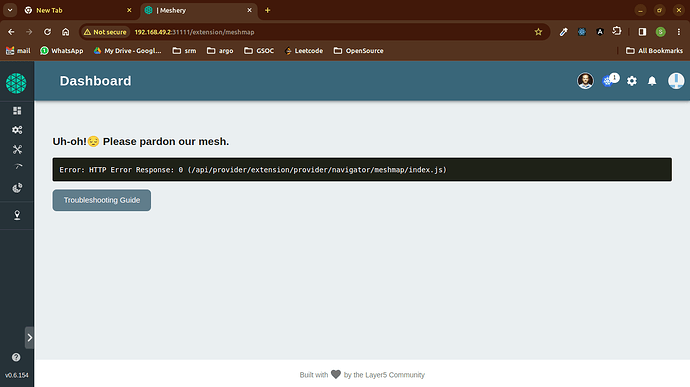Bookmark this page with star icon
The width and height of the screenshot is (690, 387).
click(x=538, y=32)
